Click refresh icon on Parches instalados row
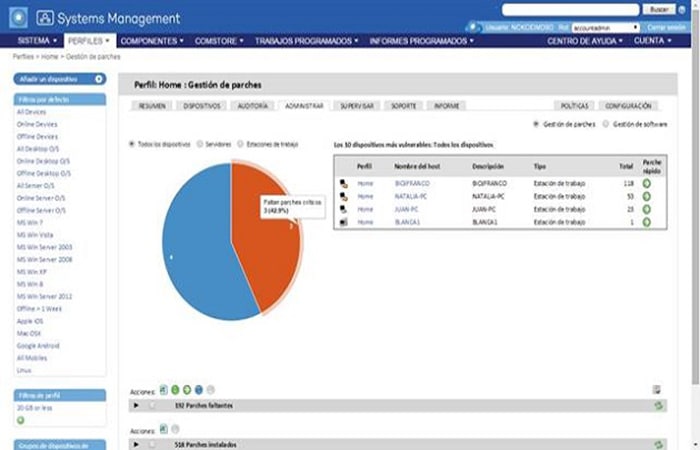The image size is (700, 450). pos(658,442)
